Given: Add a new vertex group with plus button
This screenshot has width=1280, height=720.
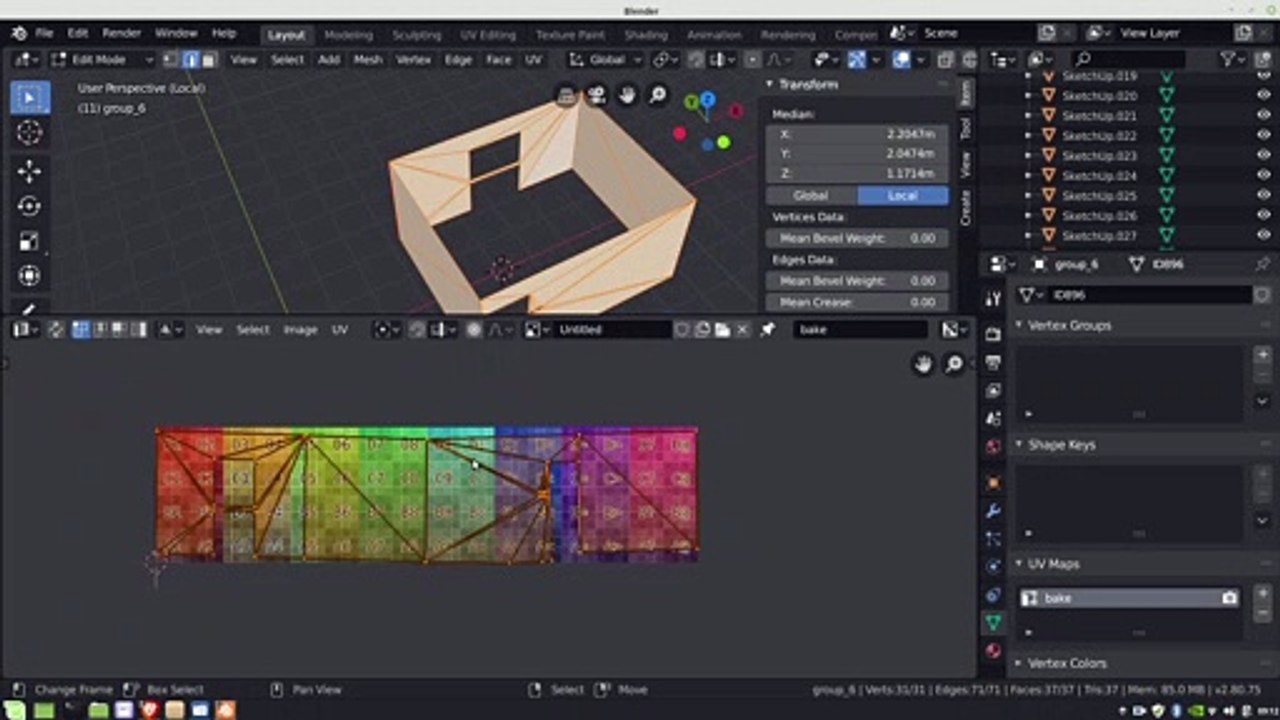Looking at the screenshot, I should point(1263,354).
